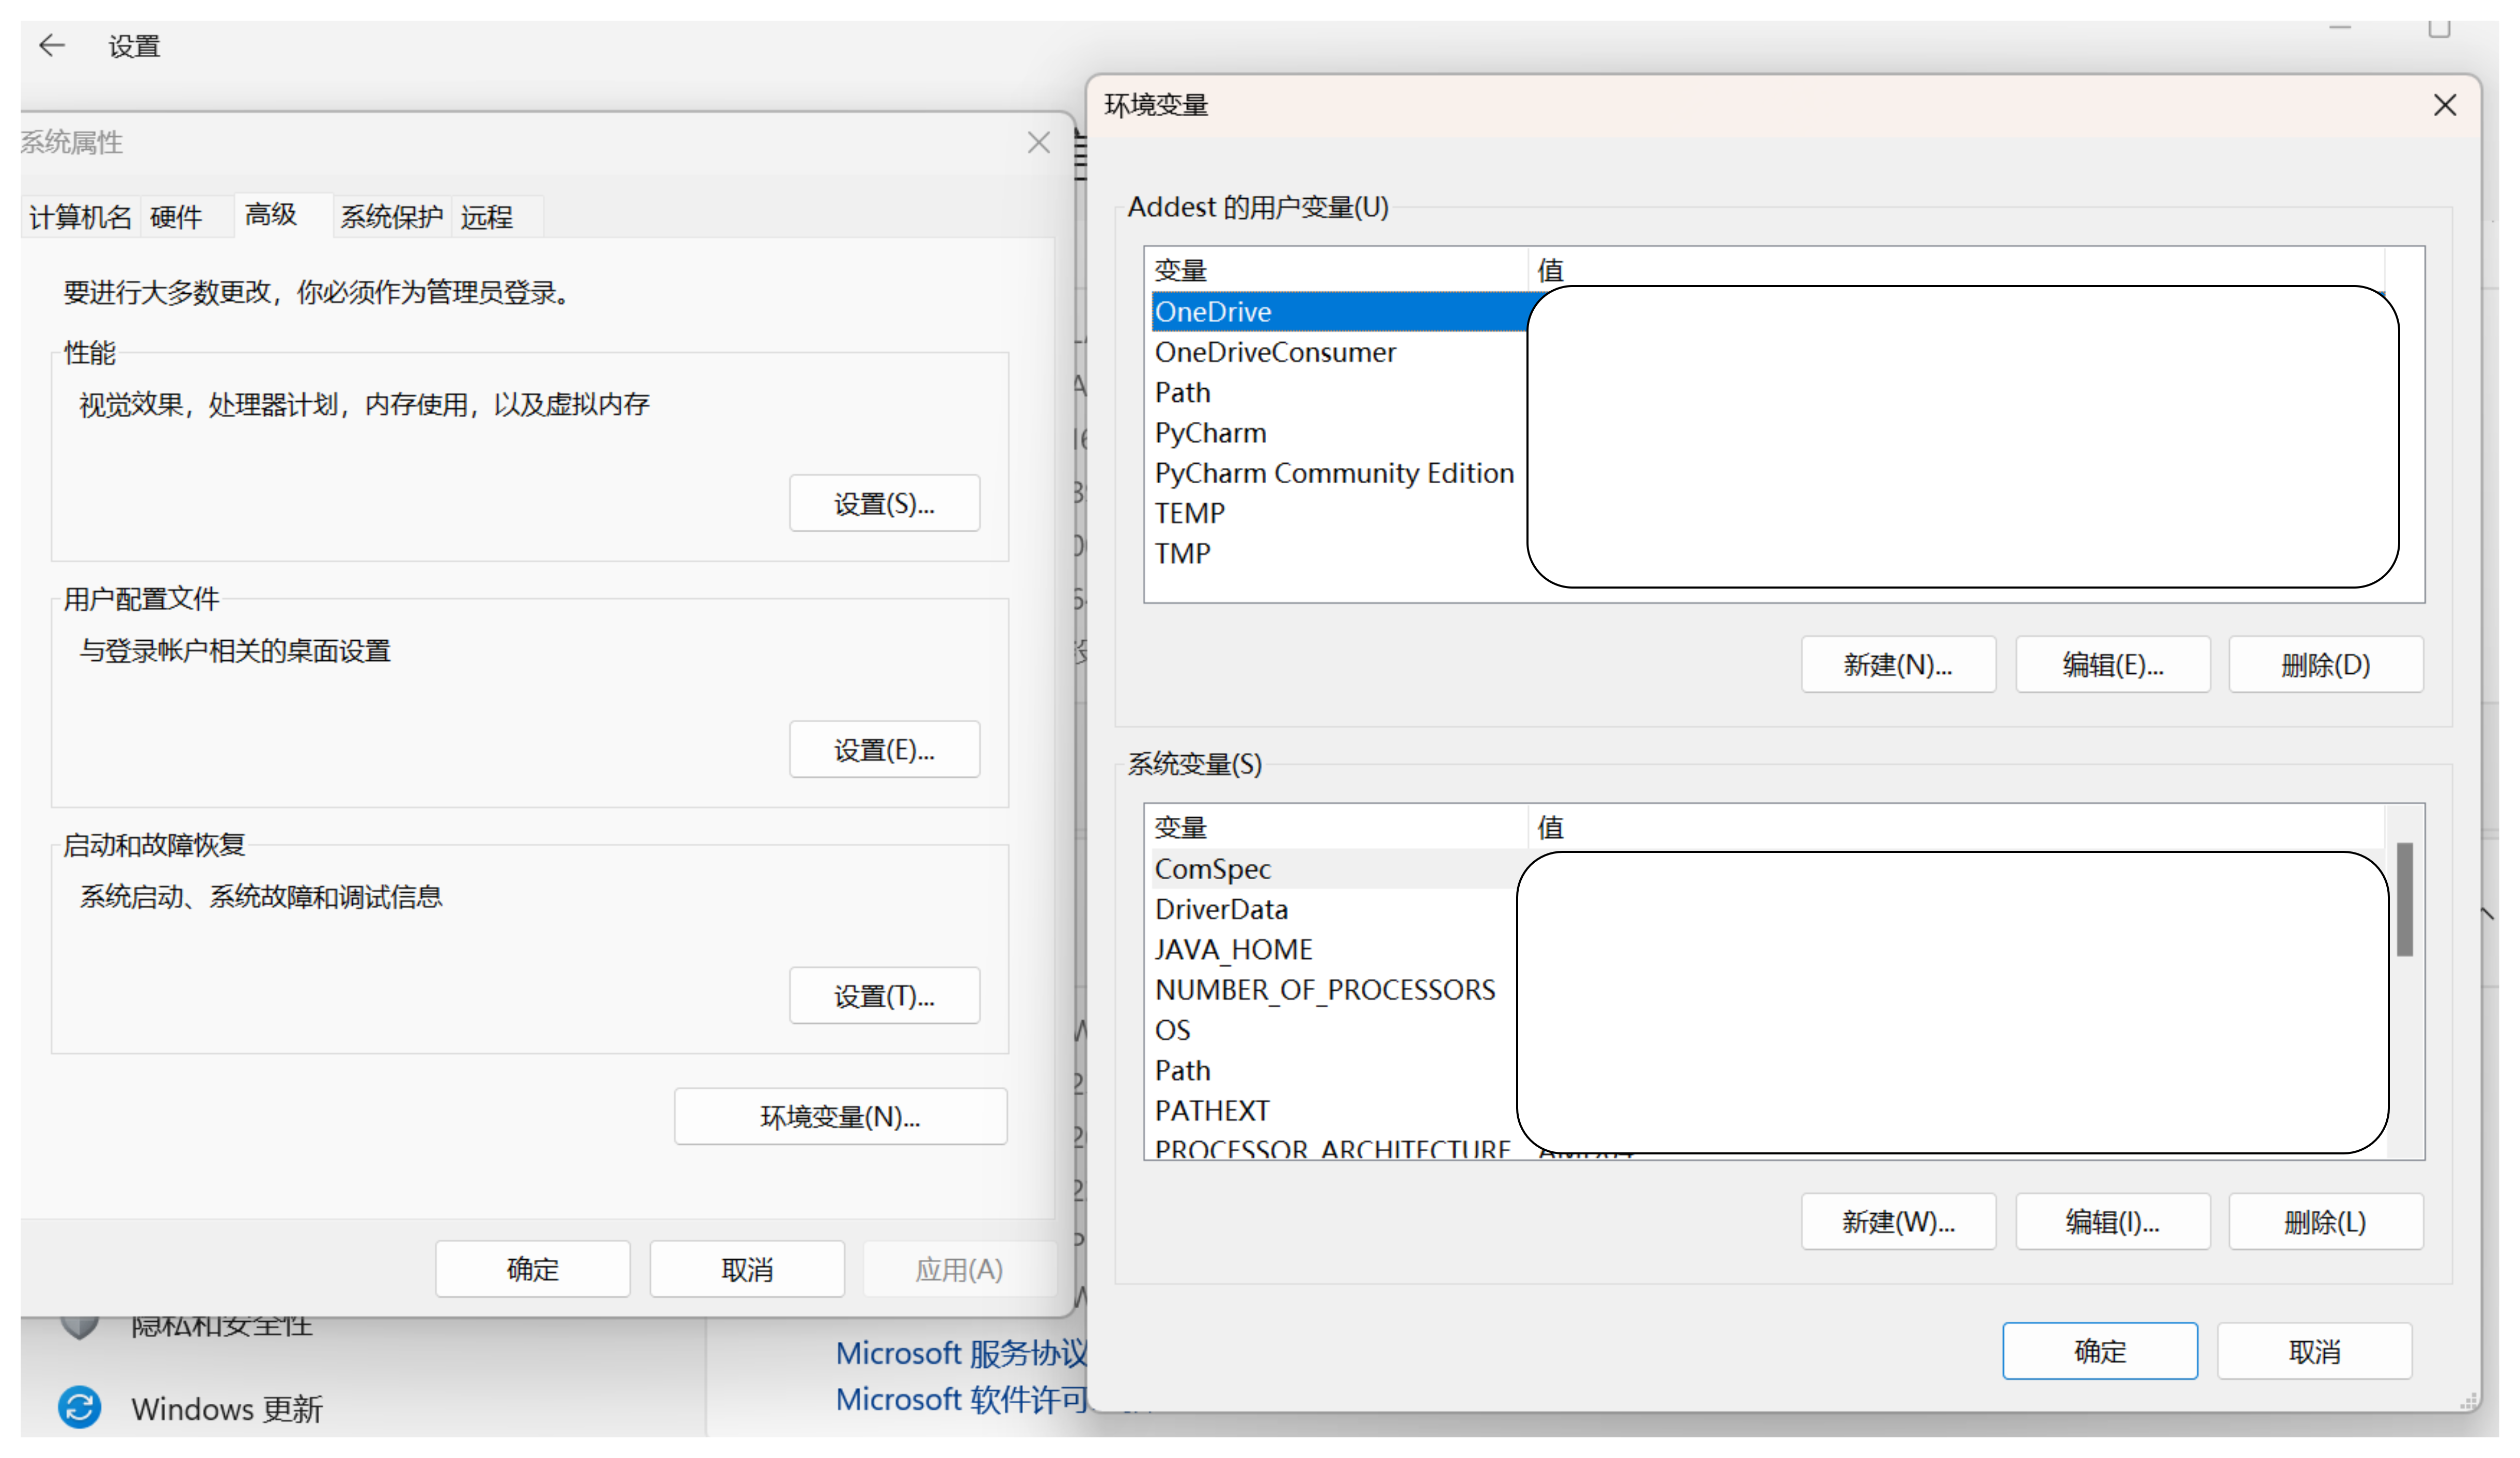Open the Microsoft 服务协议 link
The height and width of the screenshot is (1458, 2520).
click(961, 1353)
